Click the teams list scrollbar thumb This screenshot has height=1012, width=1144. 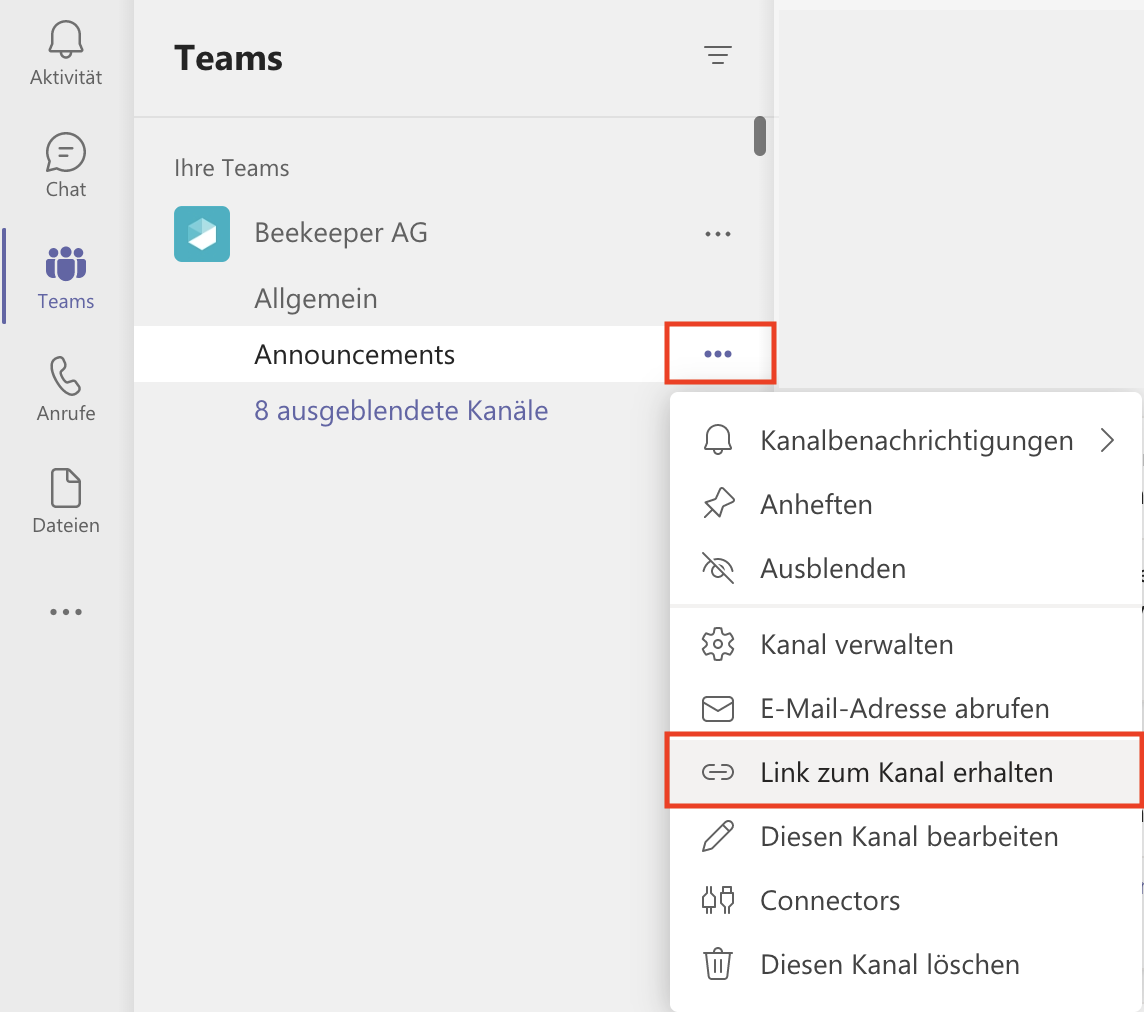pyautogui.click(x=760, y=136)
